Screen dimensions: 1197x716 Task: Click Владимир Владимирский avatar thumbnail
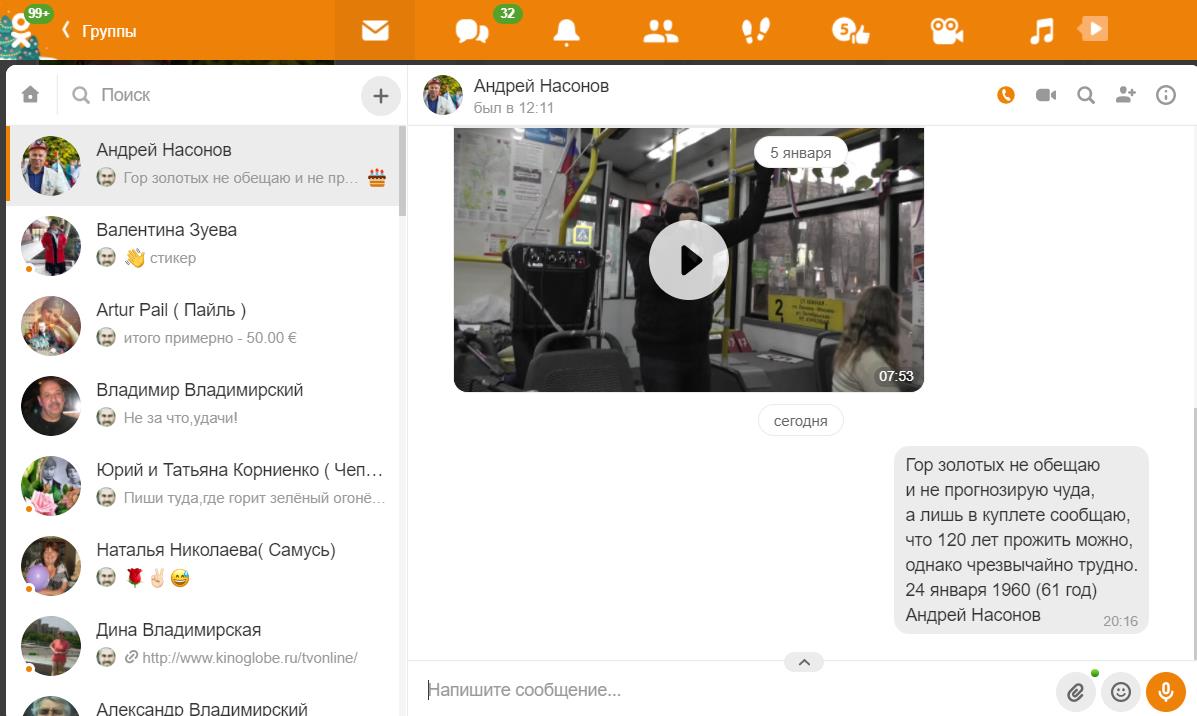pyautogui.click(x=50, y=405)
